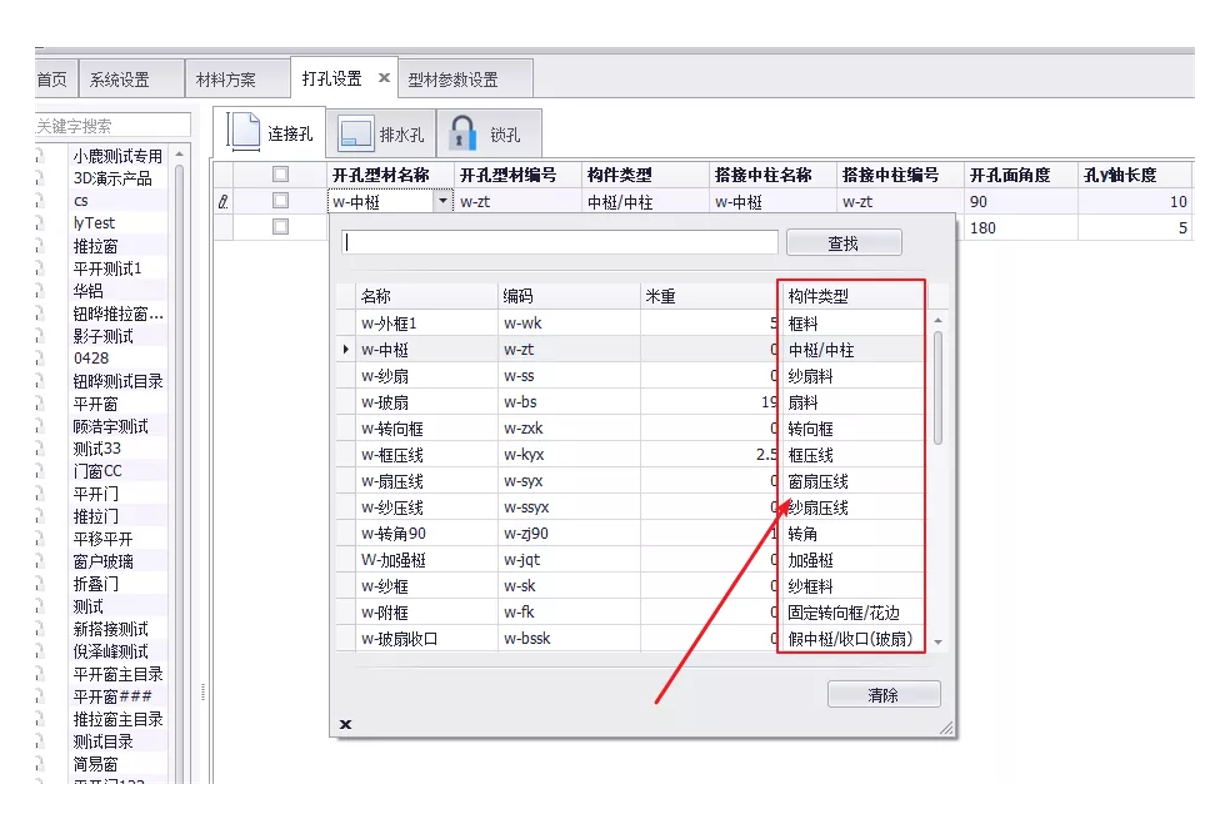The image size is (1226, 830).
Task: Click the 清除 clear button
Action: coord(883,695)
